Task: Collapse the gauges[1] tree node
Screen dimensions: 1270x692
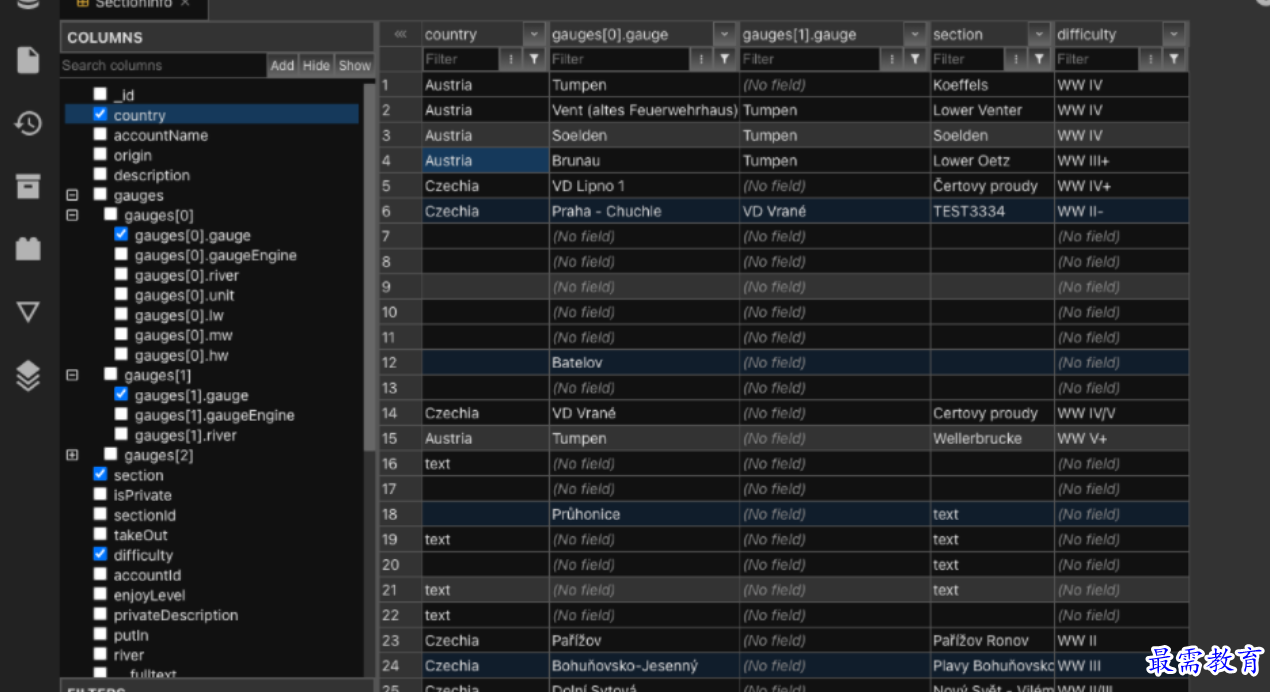Action: pyautogui.click(x=72, y=375)
